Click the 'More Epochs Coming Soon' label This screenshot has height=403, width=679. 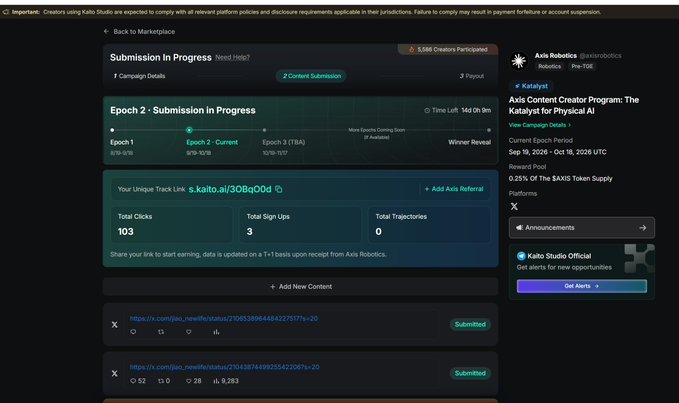pos(377,130)
